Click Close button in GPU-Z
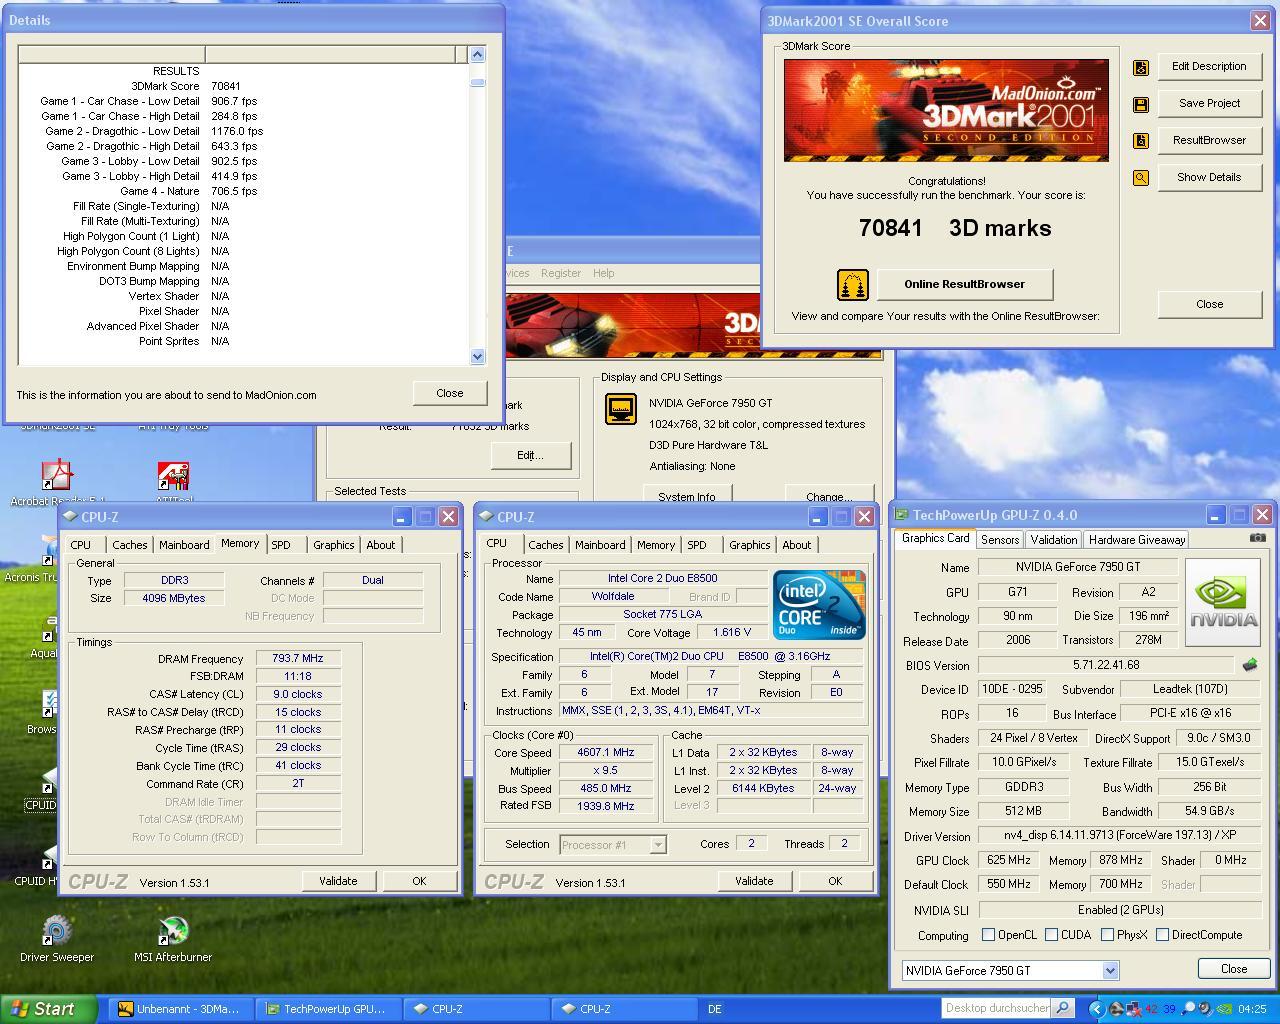 tap(1234, 969)
